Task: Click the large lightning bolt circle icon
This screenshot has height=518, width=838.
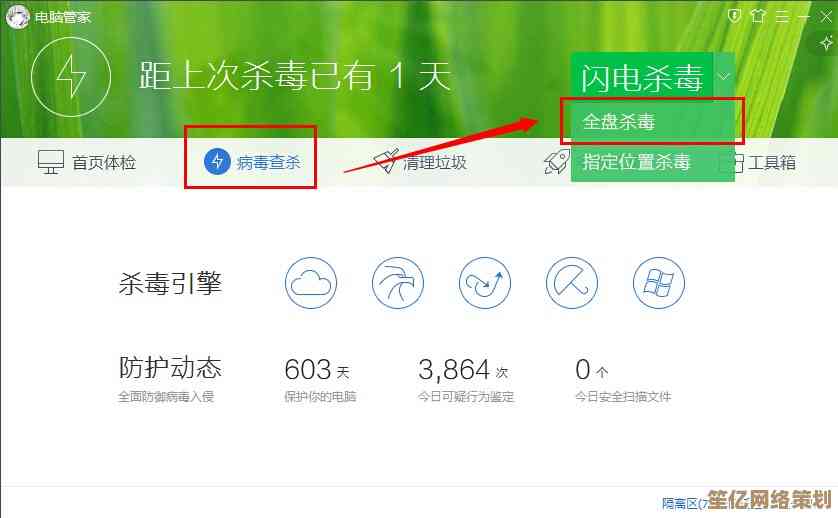Action: (x=70, y=76)
